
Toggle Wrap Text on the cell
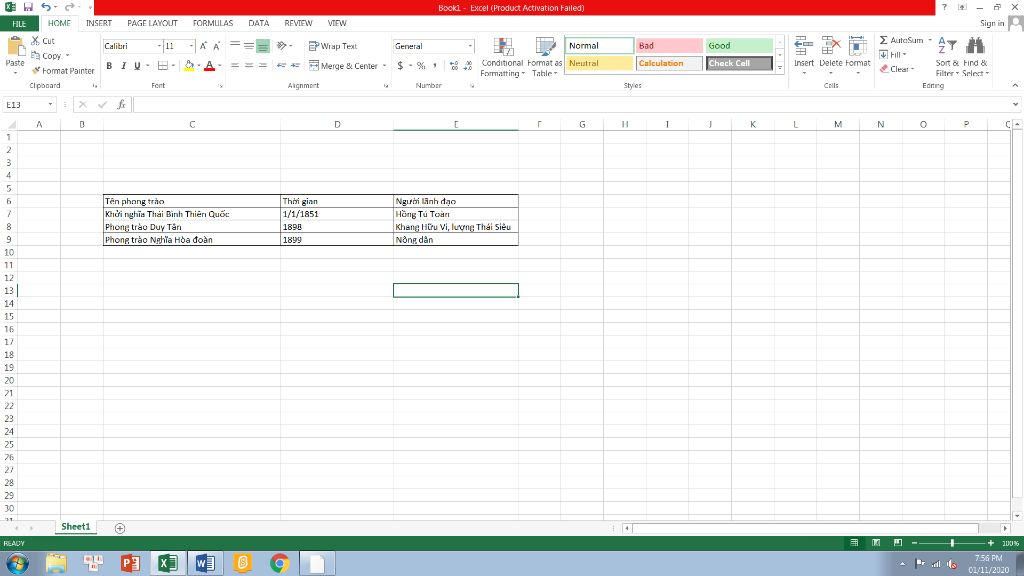coord(333,46)
